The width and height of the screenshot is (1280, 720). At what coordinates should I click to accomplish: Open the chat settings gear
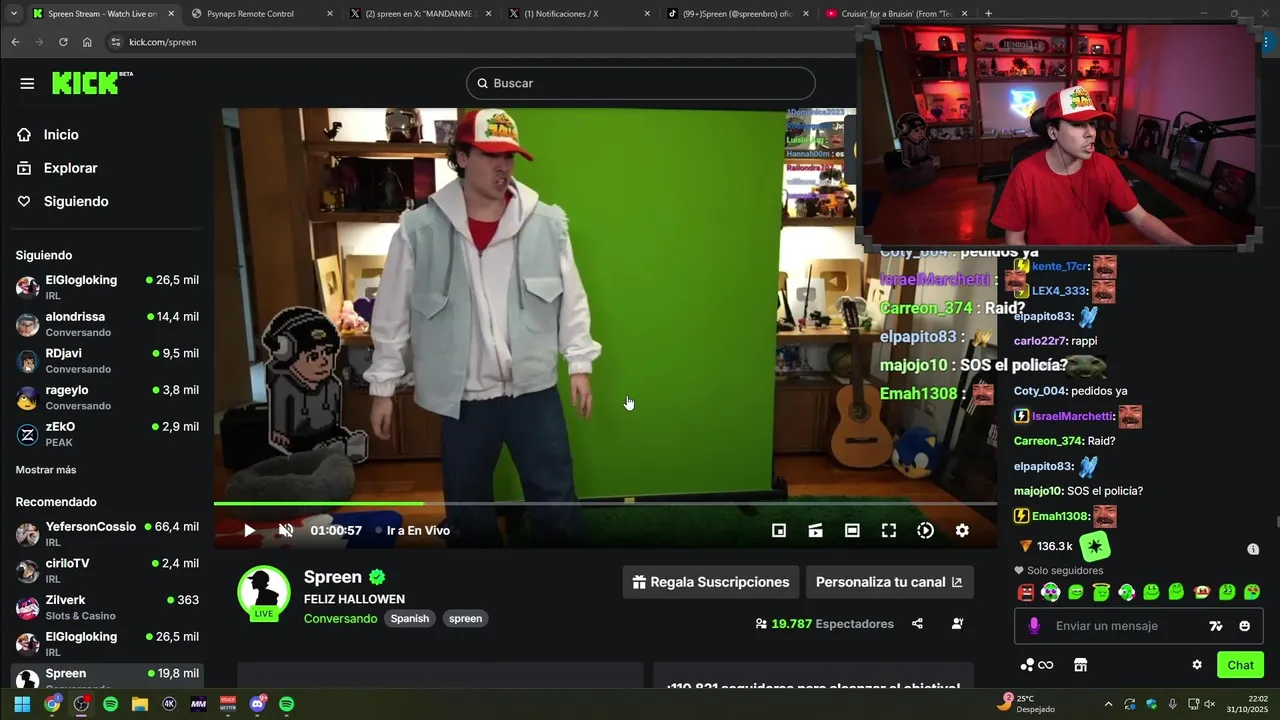[x=1197, y=665]
